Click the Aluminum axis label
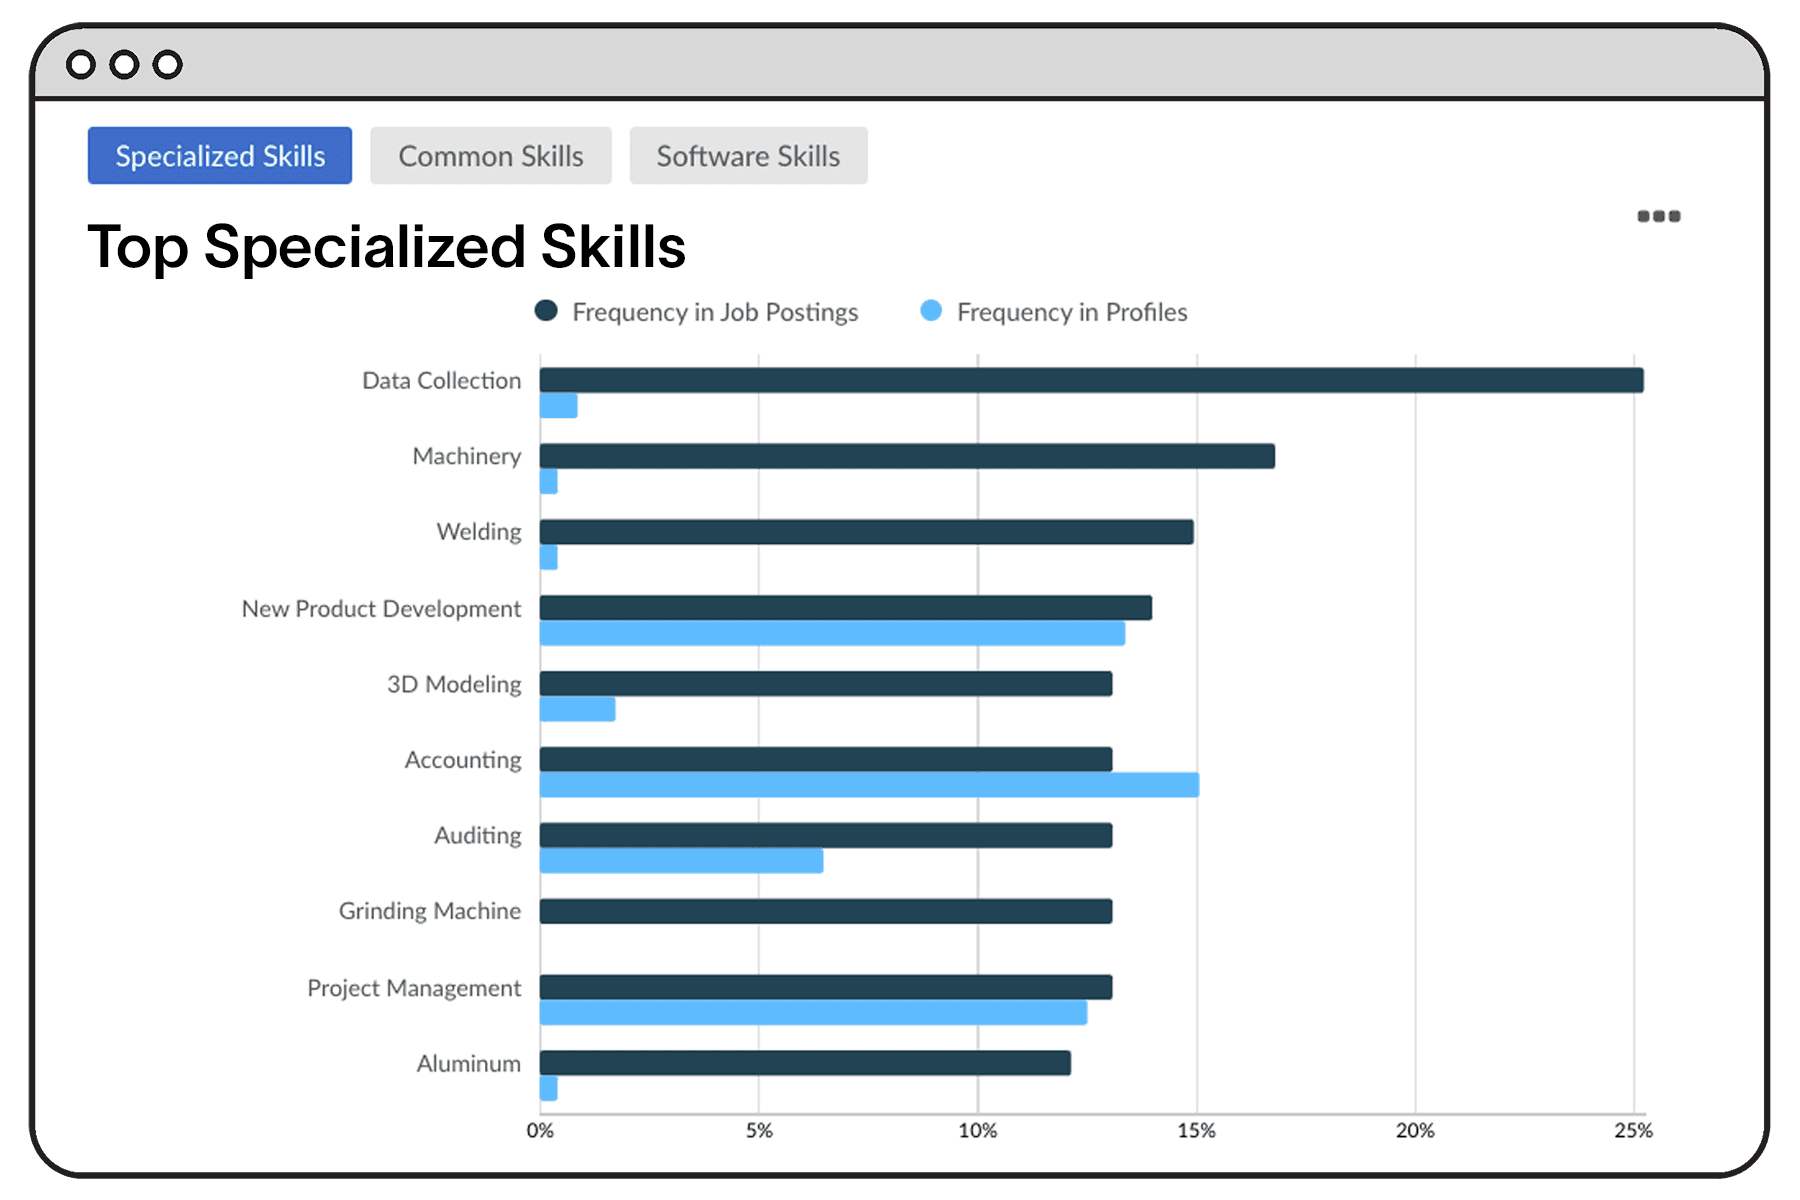 [x=469, y=1064]
